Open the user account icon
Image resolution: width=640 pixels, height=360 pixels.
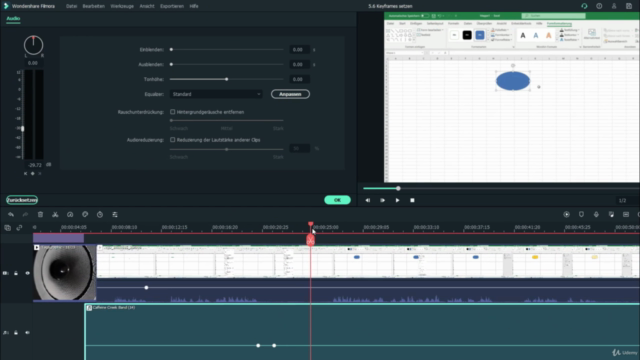[614, 6]
